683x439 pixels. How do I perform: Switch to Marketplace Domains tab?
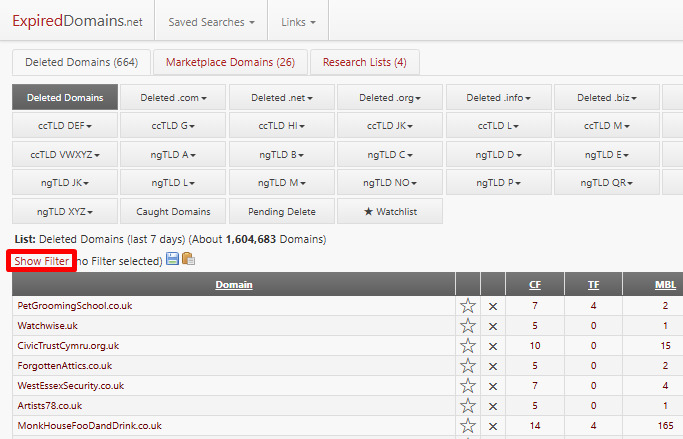(x=230, y=62)
